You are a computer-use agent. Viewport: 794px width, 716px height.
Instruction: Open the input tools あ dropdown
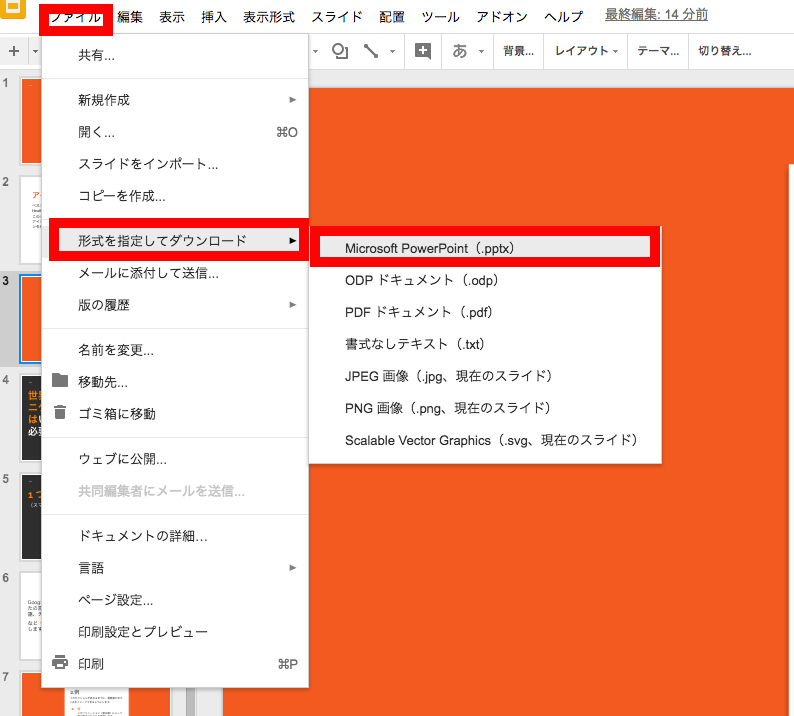[468, 51]
